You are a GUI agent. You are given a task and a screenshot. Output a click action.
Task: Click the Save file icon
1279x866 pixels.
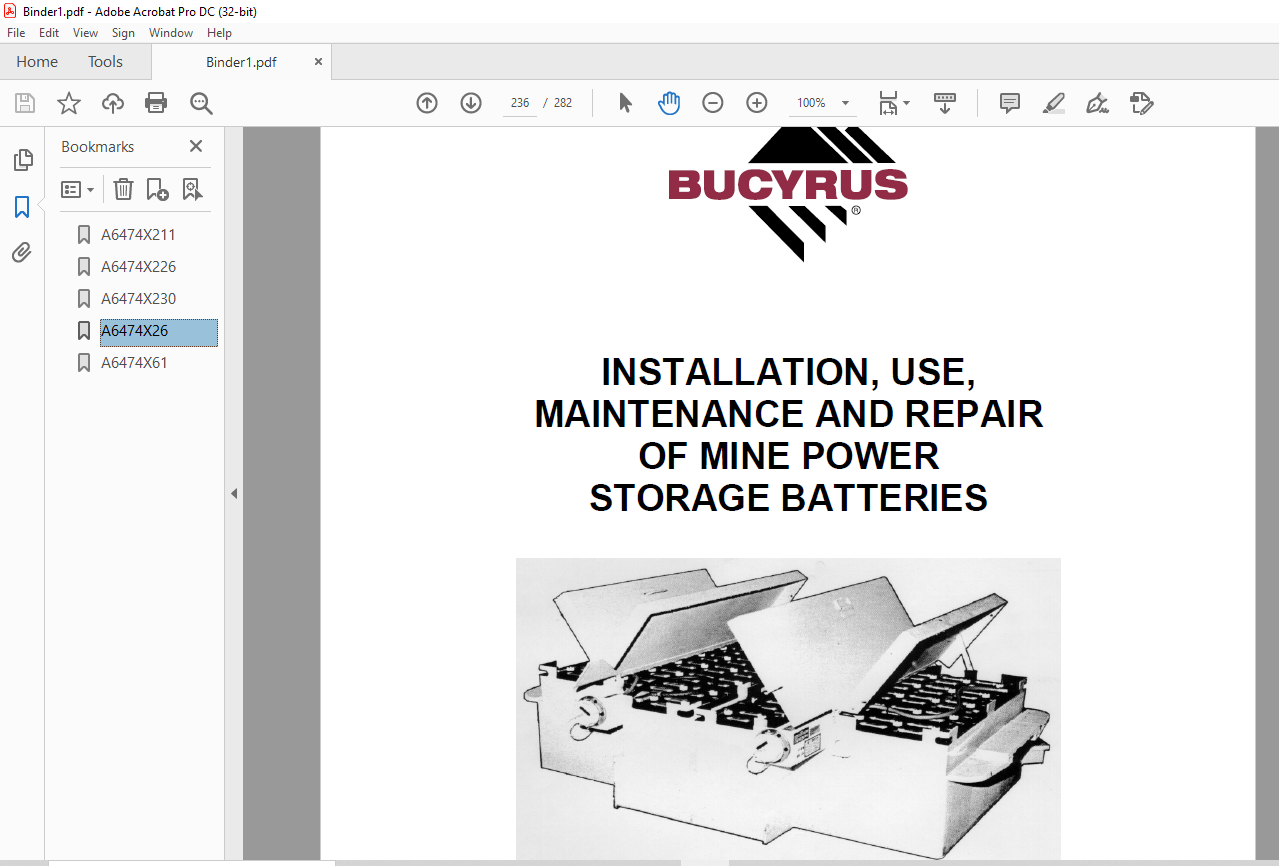[x=25, y=103]
